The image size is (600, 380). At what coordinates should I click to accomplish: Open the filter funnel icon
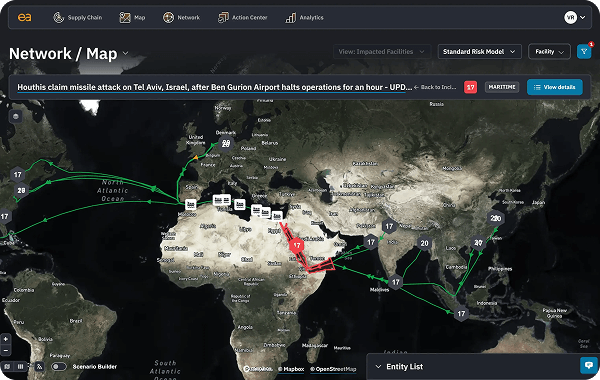tap(584, 51)
